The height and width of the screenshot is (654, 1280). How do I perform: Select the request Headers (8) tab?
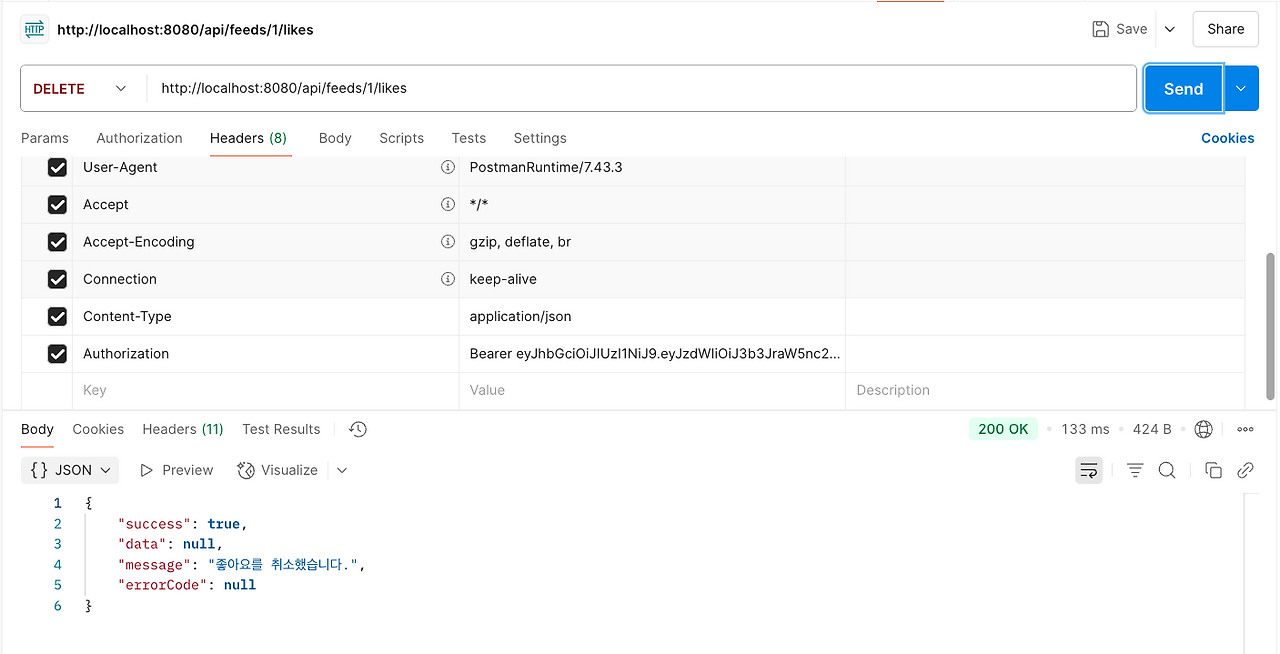pos(249,138)
